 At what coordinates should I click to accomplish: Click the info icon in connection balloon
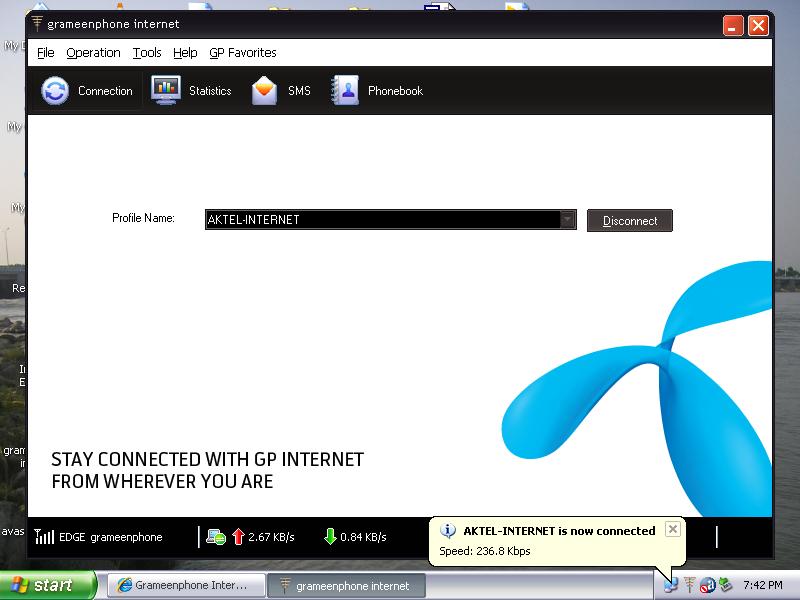click(447, 531)
